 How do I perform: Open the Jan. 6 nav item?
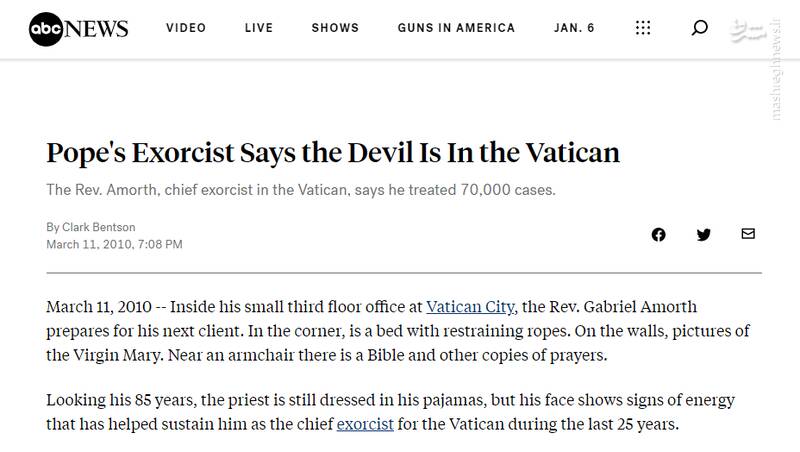tap(574, 28)
